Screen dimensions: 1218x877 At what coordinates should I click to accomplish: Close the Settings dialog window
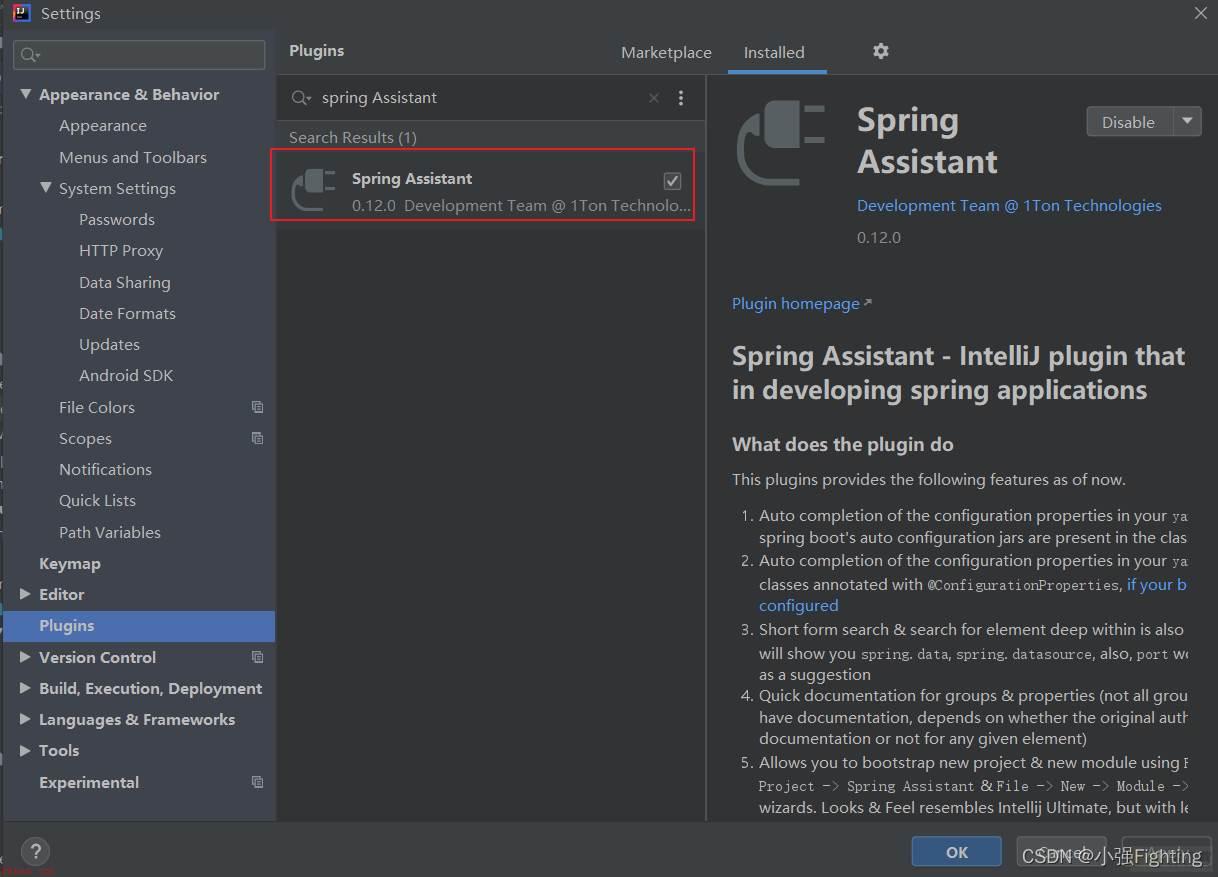[x=1201, y=12]
